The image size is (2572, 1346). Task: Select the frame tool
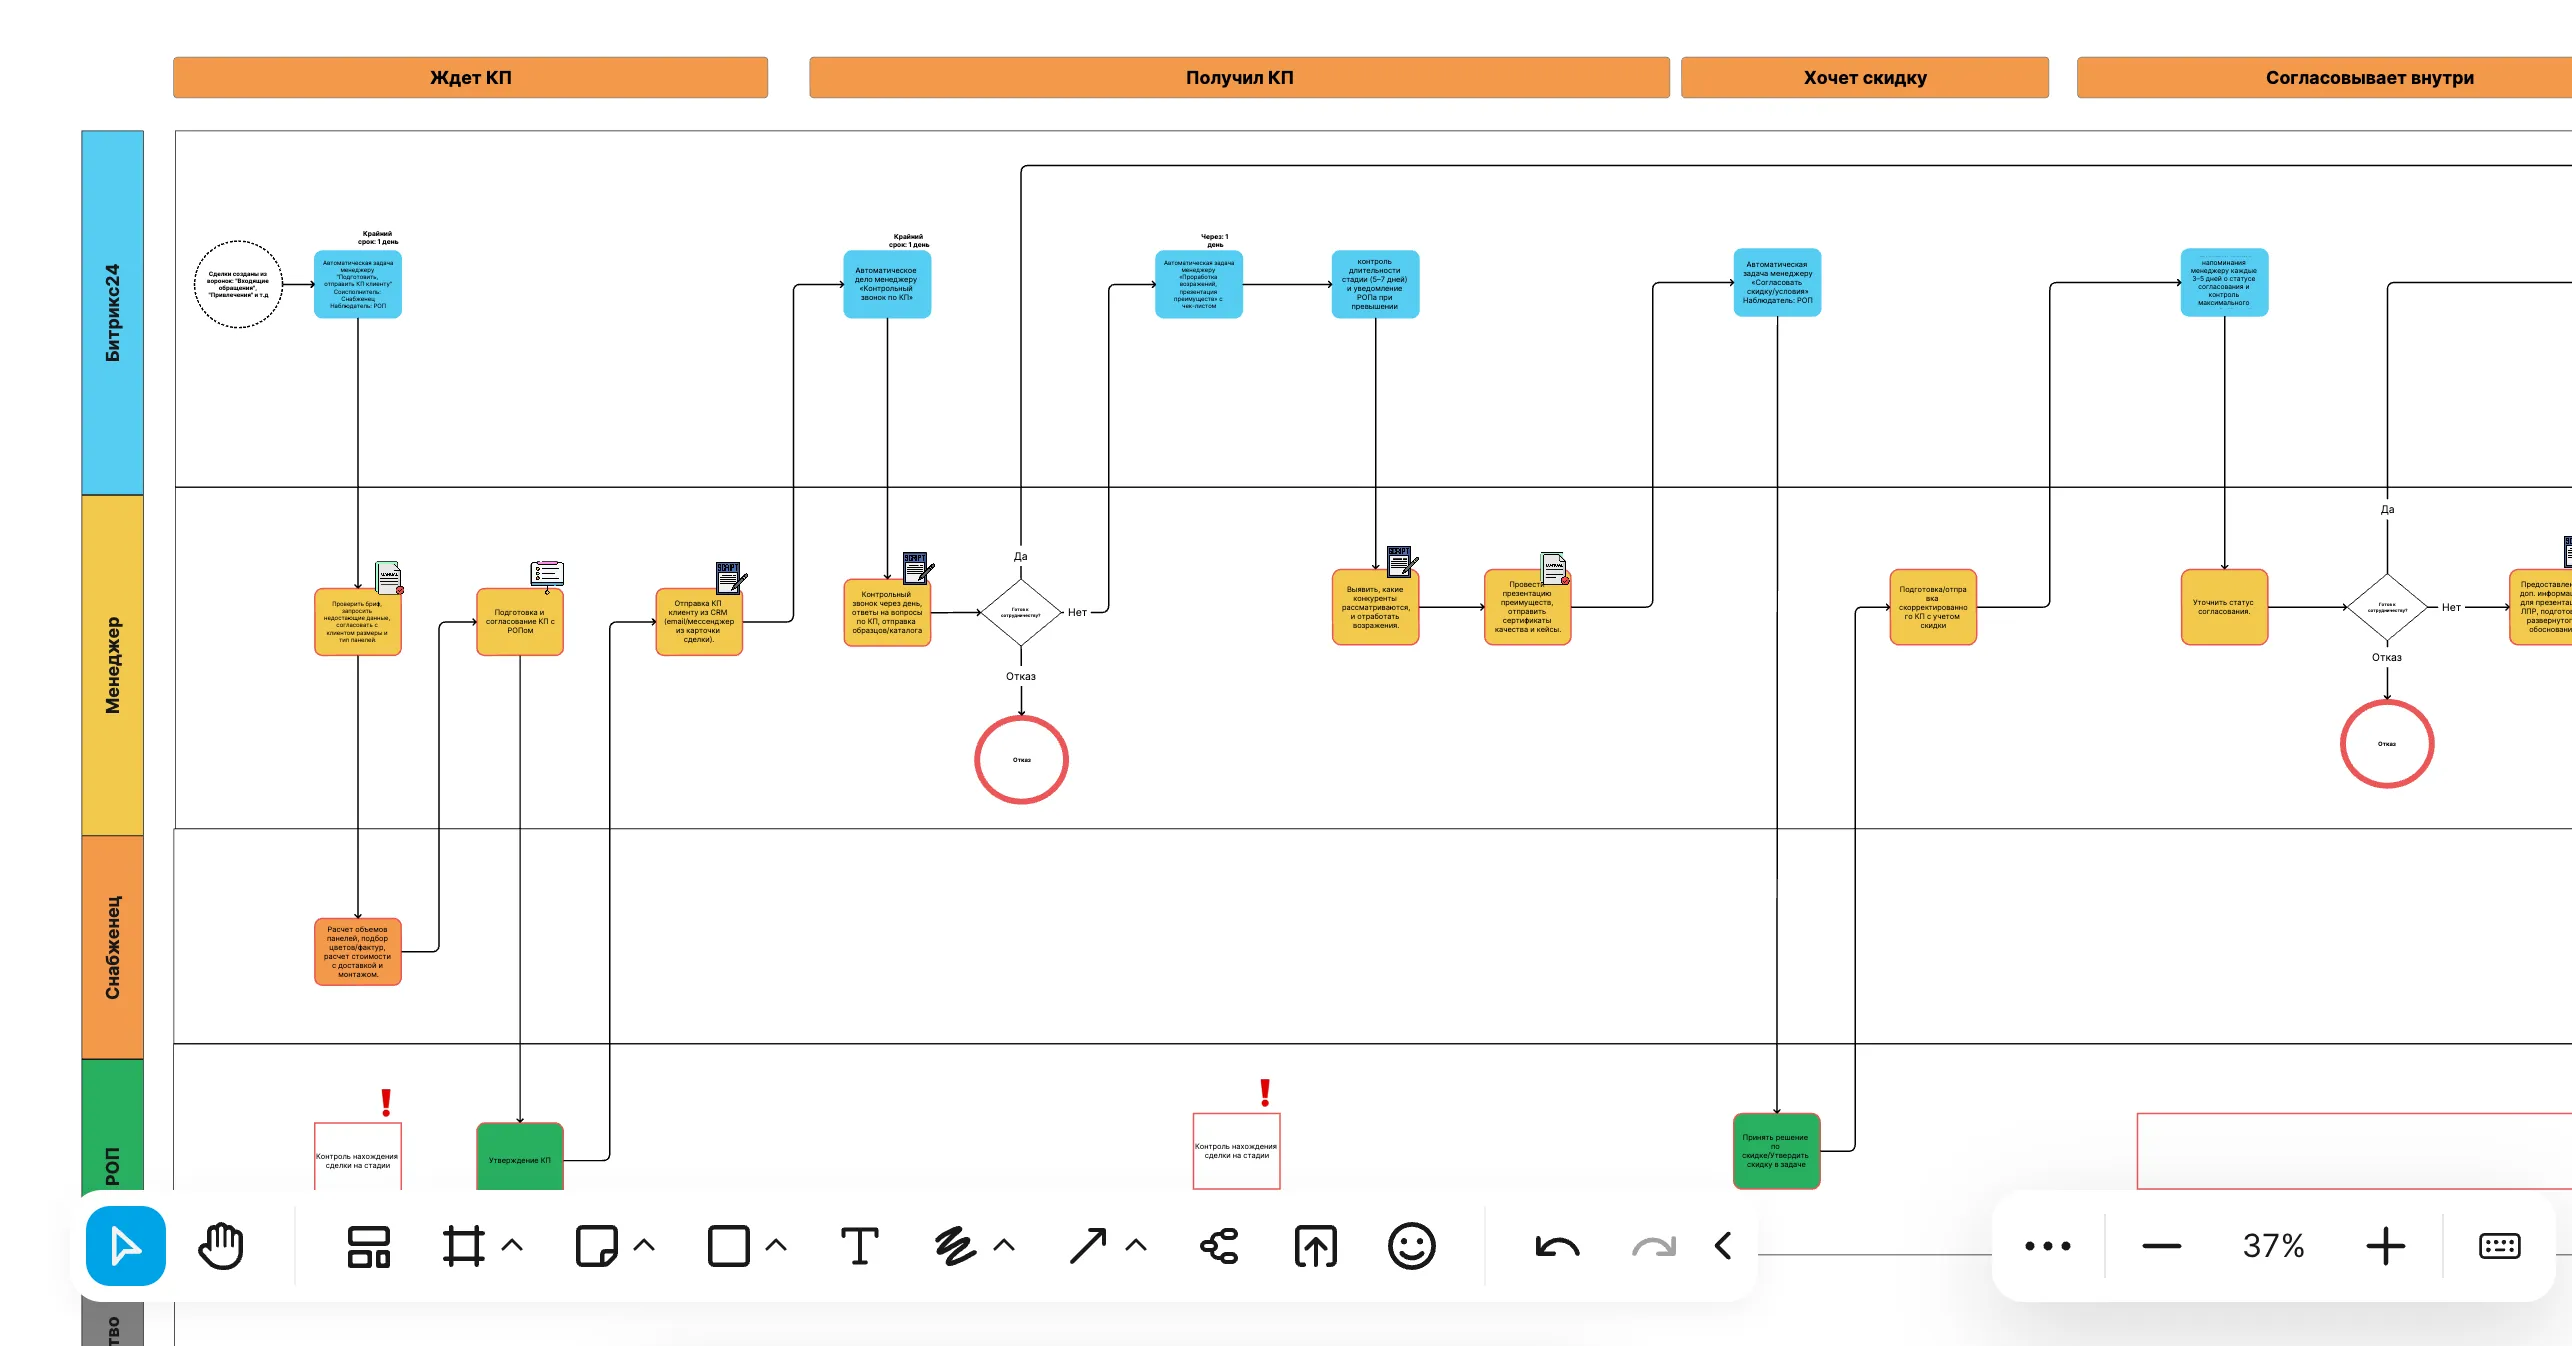pyautogui.click(x=463, y=1246)
